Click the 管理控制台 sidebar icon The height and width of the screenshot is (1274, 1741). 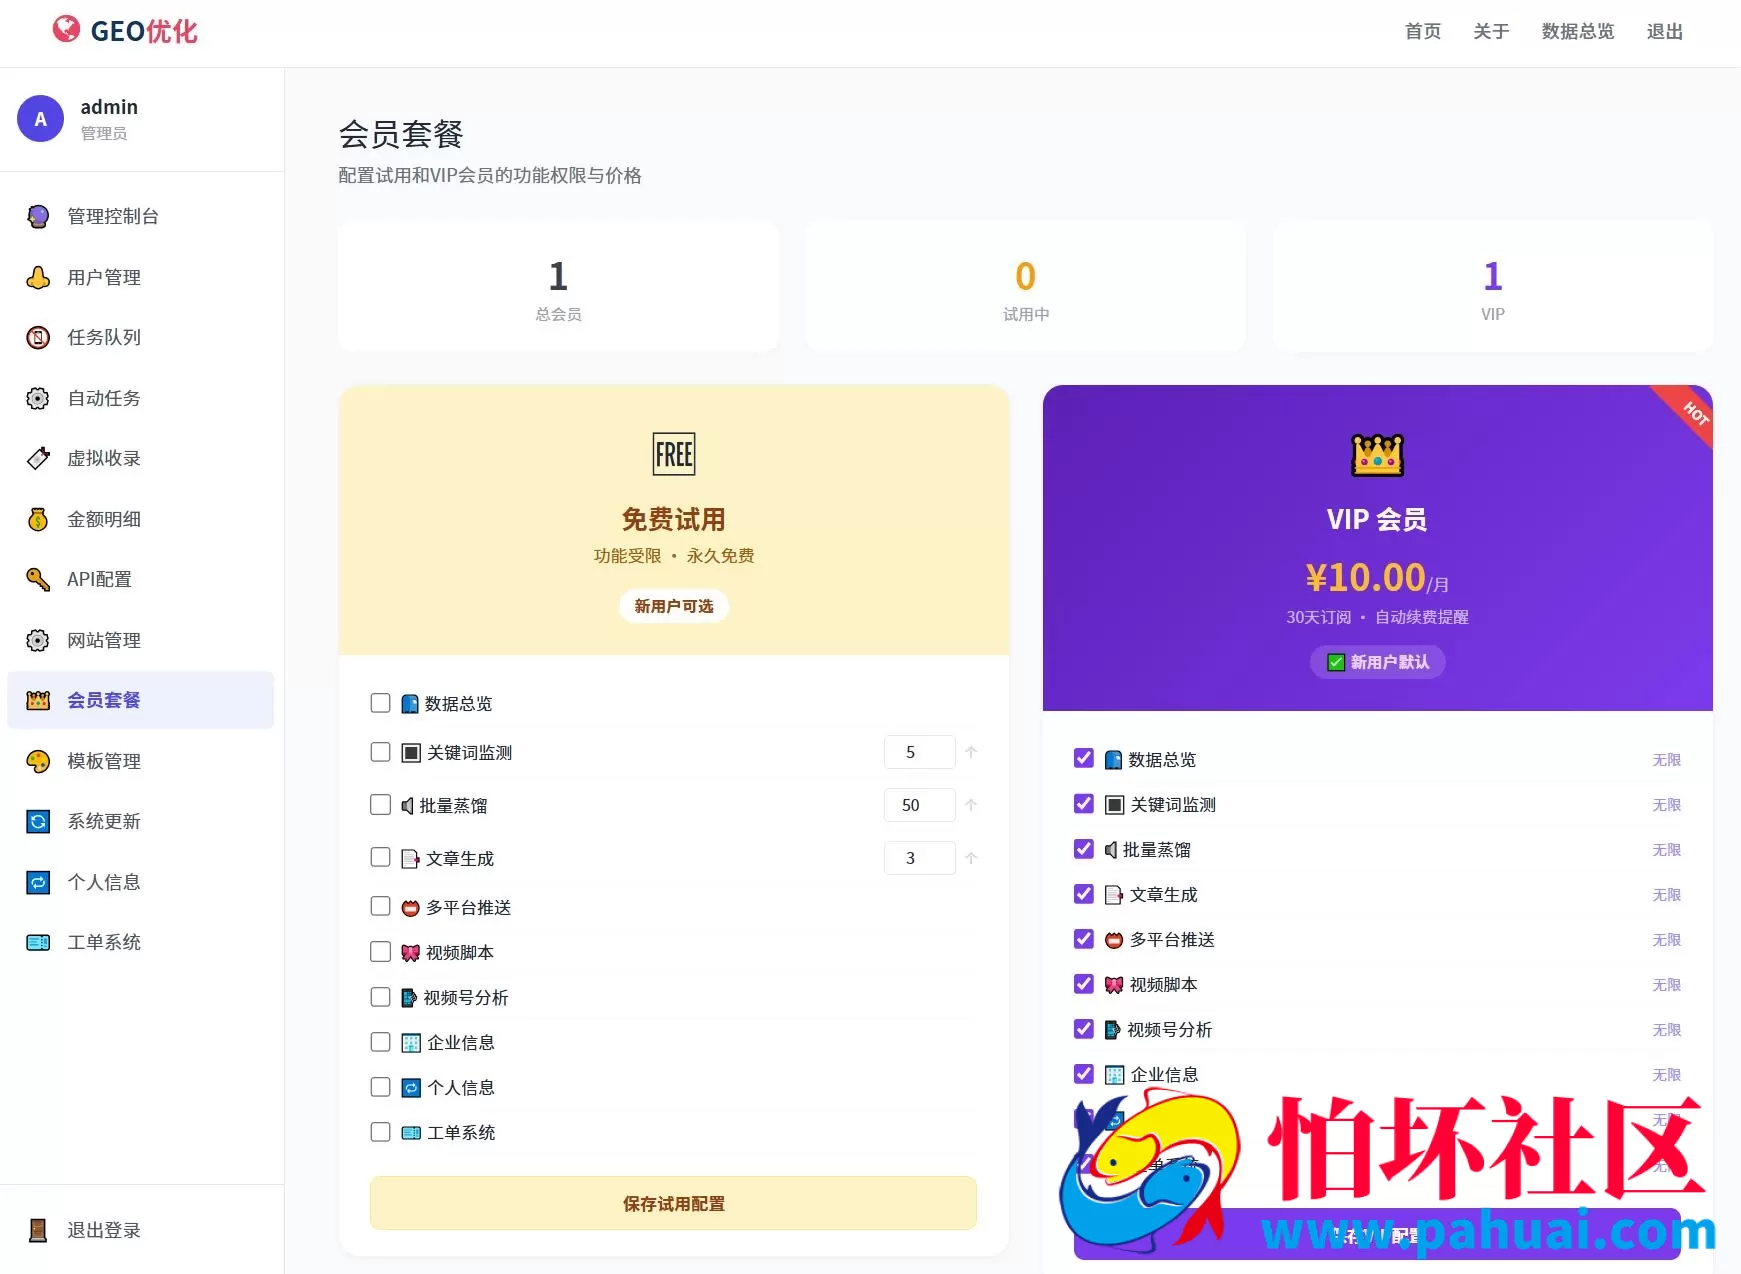click(x=38, y=216)
